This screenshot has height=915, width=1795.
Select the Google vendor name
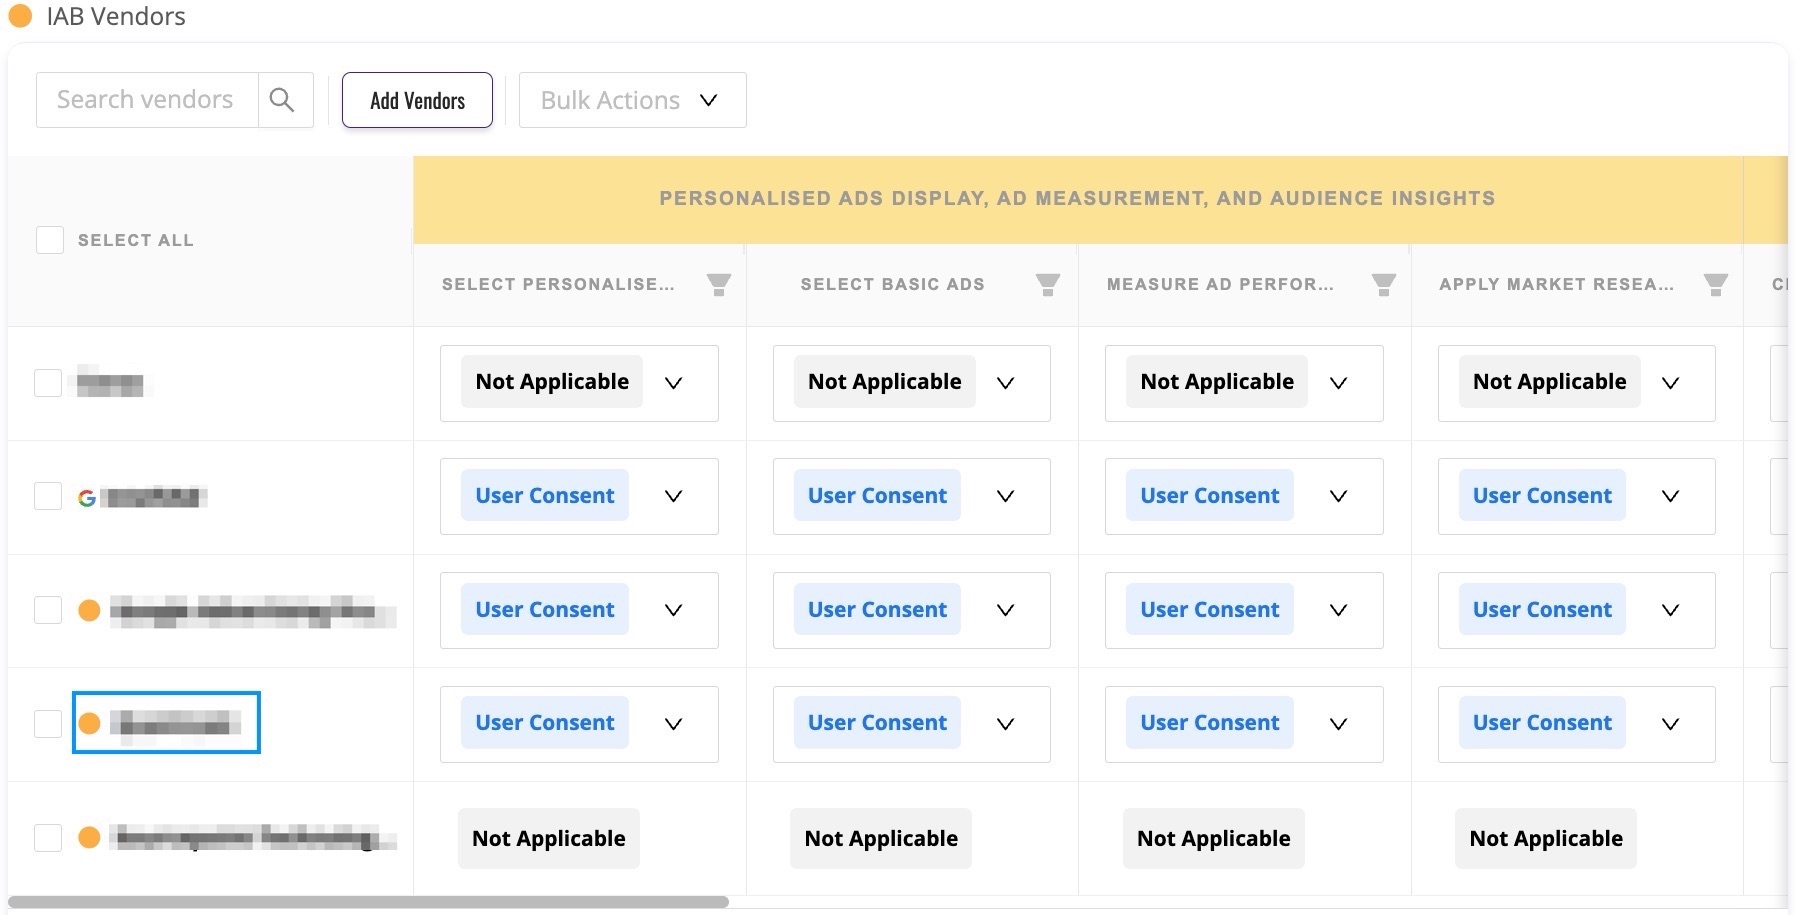(155, 497)
